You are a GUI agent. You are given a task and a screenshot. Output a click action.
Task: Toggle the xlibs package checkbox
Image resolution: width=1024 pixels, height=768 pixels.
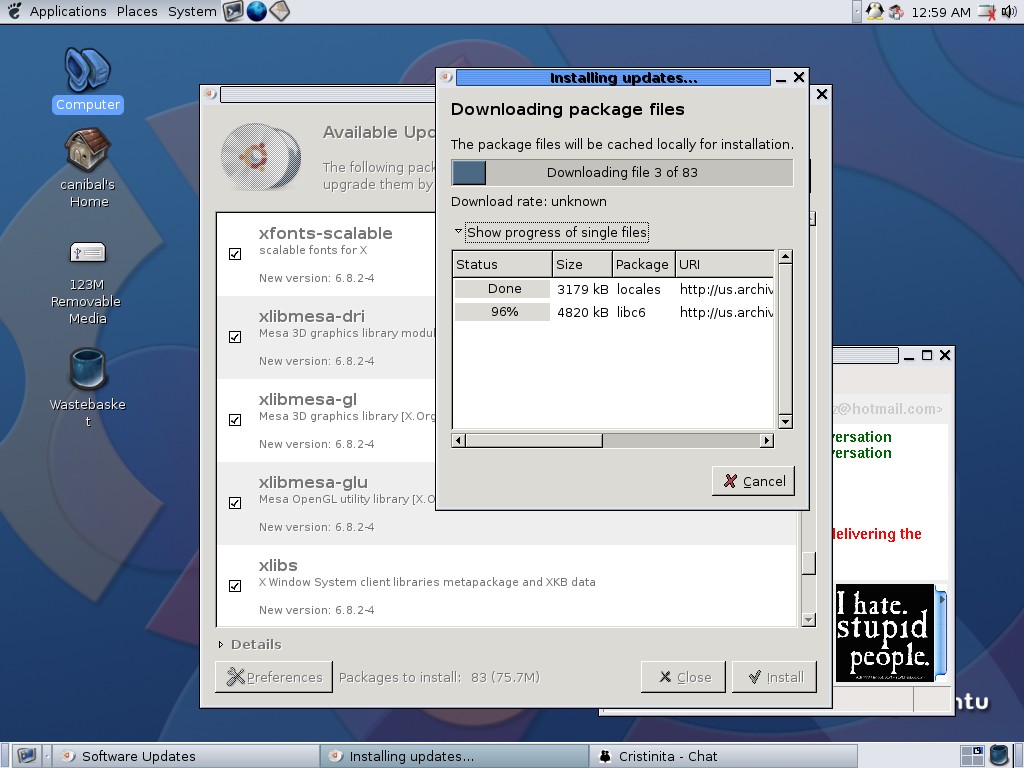(x=235, y=586)
